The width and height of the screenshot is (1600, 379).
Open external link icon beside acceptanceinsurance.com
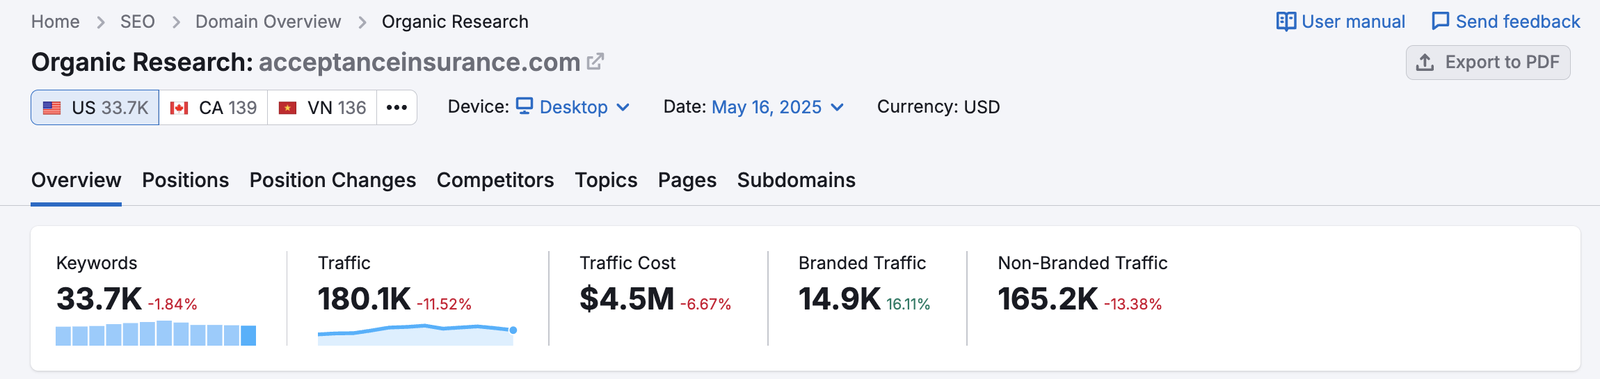point(595,62)
